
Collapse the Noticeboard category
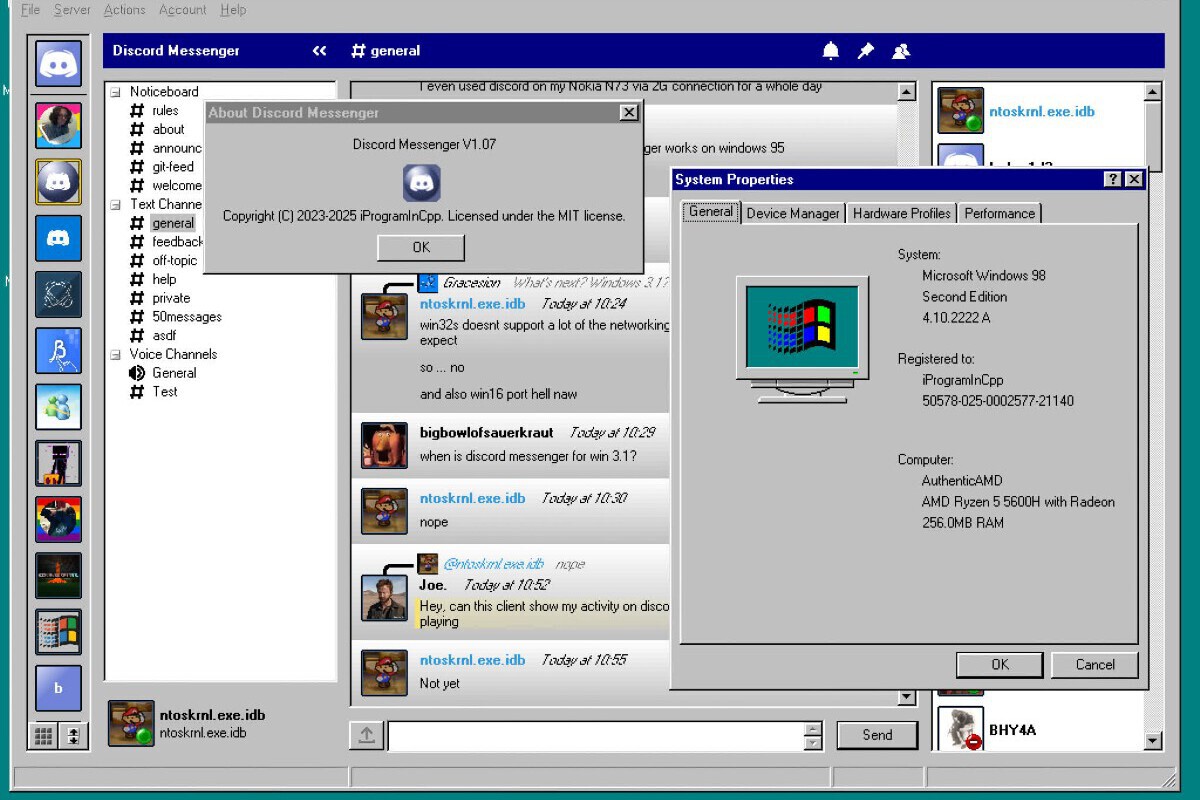115,92
